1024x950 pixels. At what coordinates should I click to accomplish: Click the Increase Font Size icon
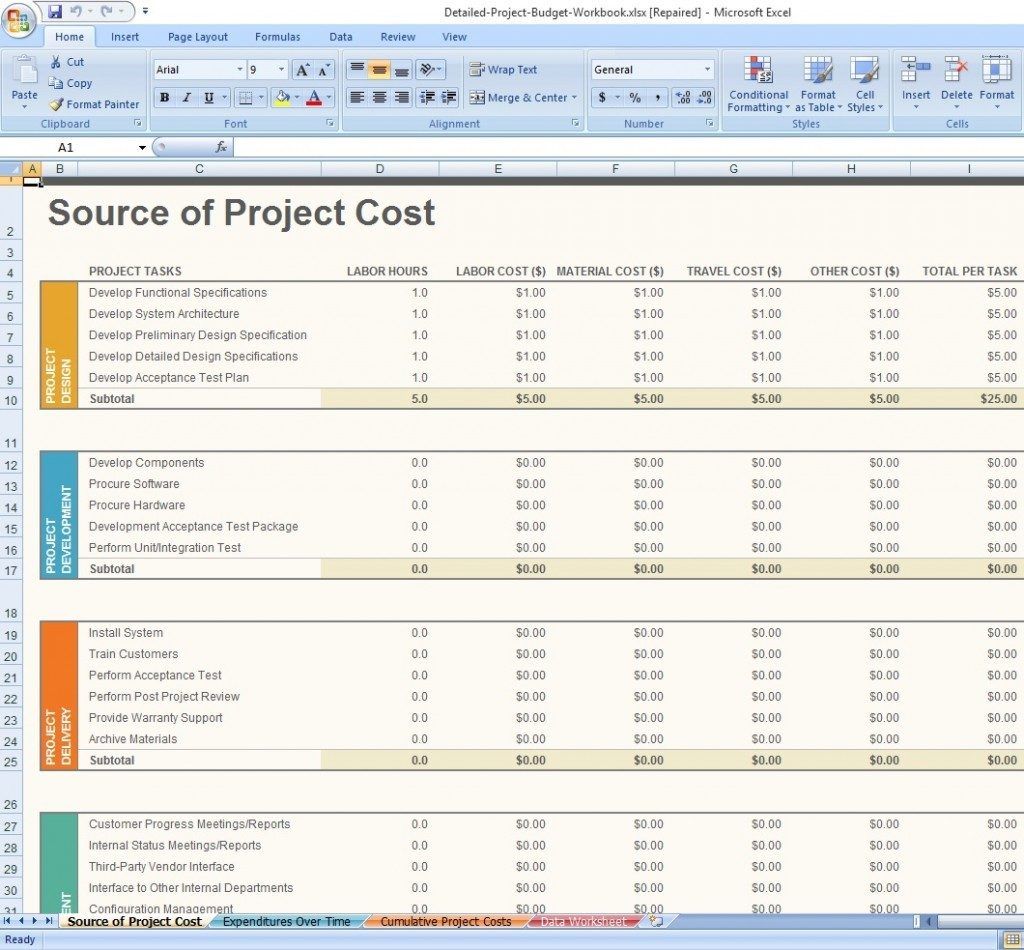302,70
